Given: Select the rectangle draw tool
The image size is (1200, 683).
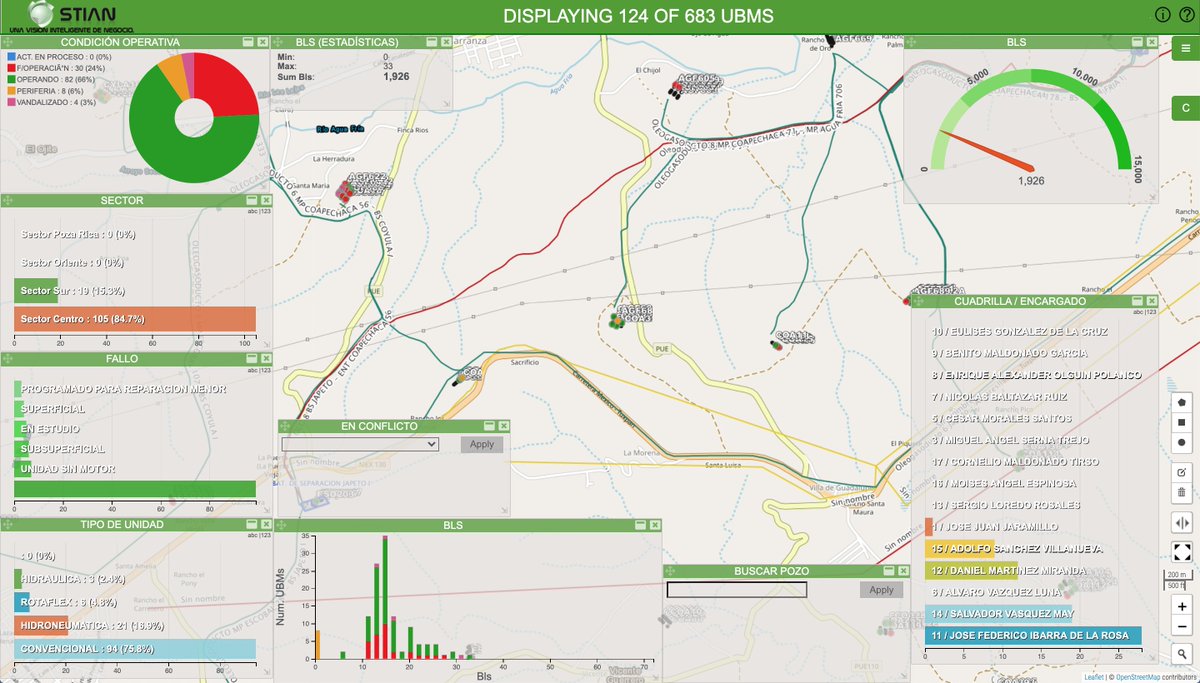Looking at the screenshot, I should [1182, 422].
